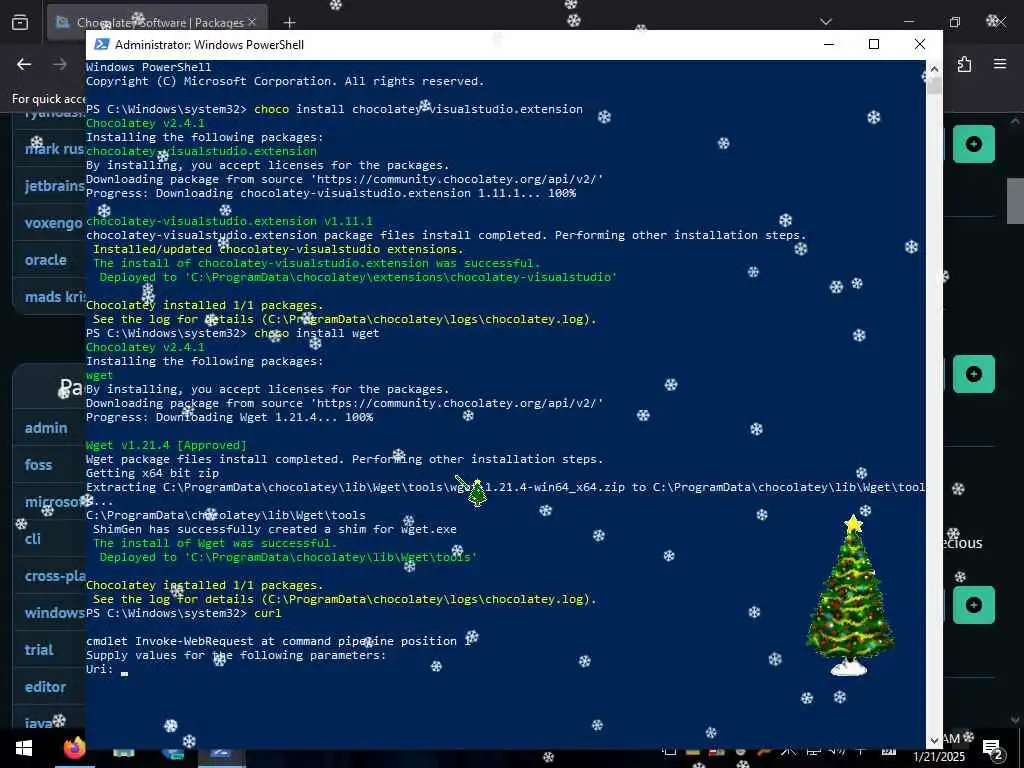Open the Firefox hamburger menu

tap(1000, 64)
